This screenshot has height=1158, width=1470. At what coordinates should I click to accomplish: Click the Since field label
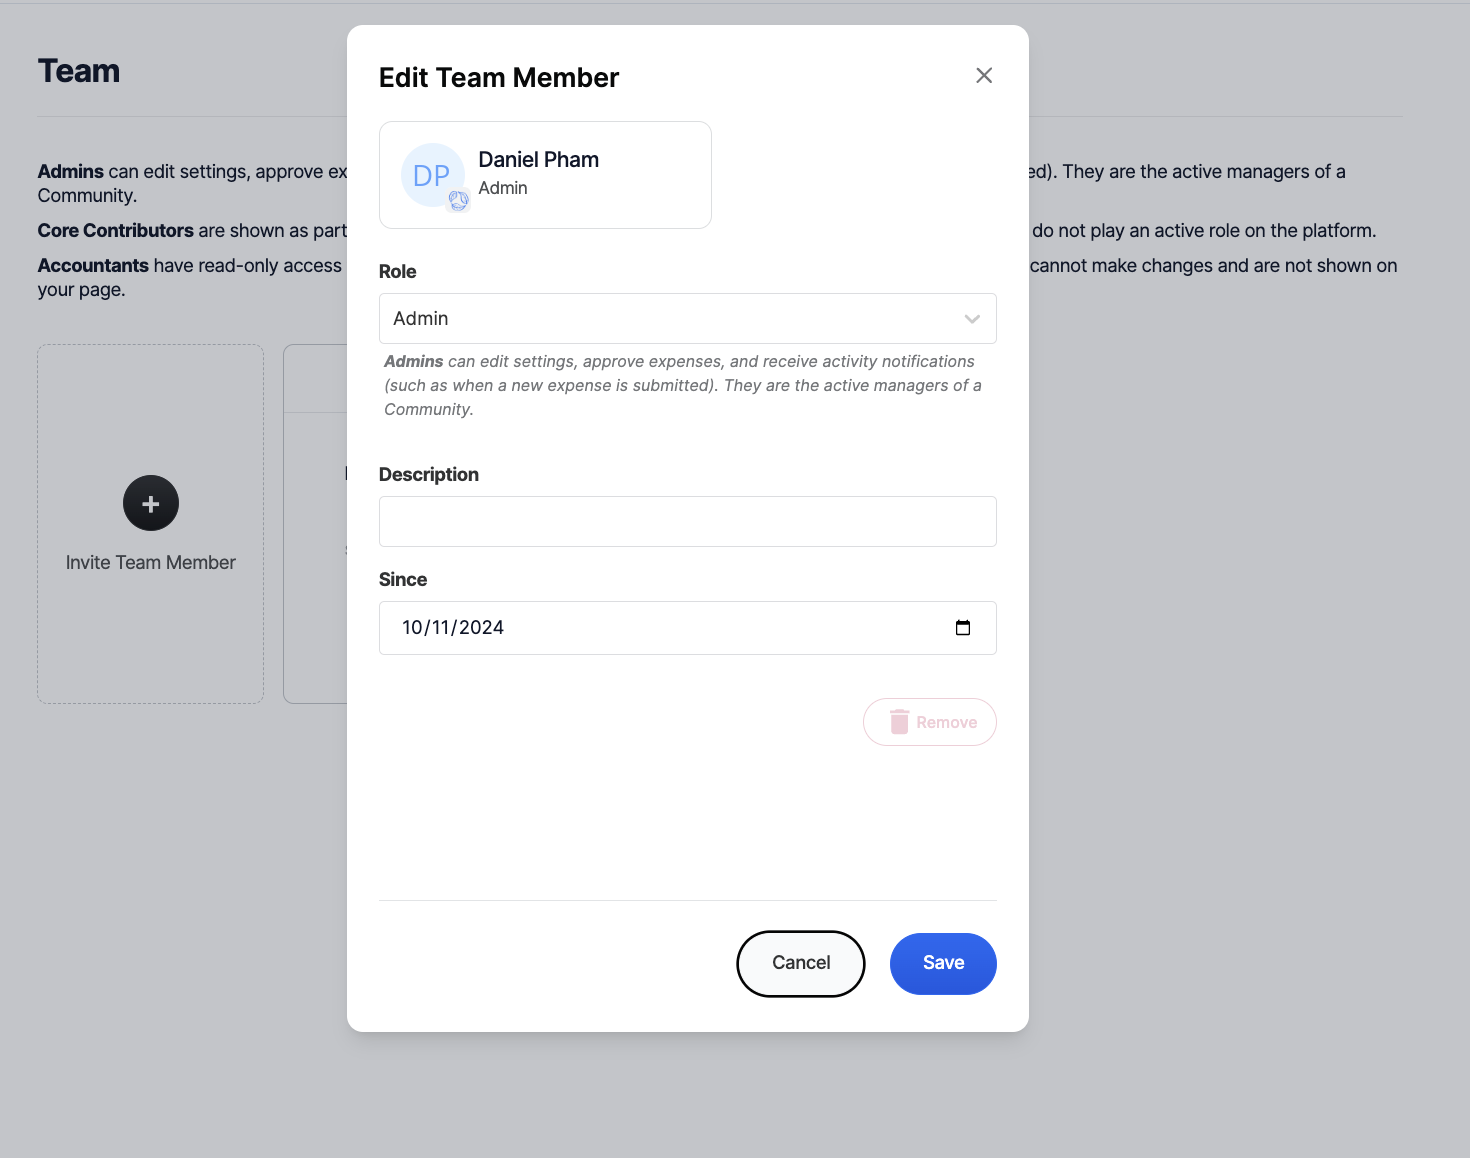[x=403, y=580]
